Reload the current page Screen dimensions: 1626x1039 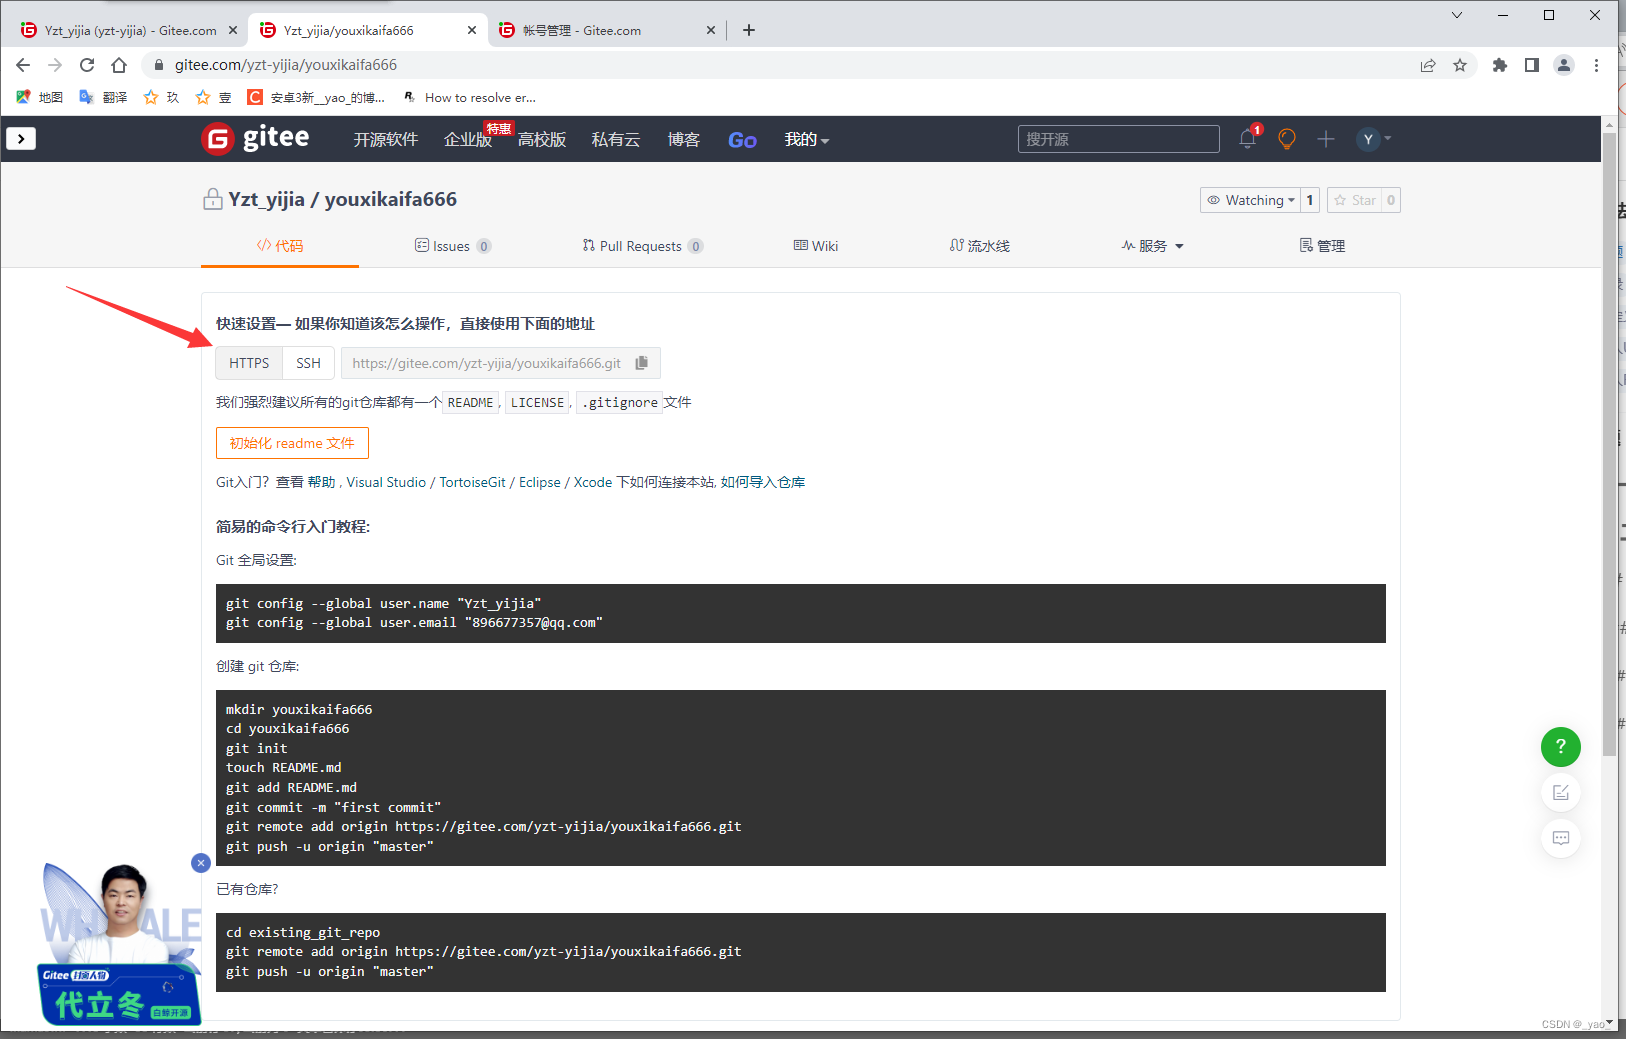87,65
